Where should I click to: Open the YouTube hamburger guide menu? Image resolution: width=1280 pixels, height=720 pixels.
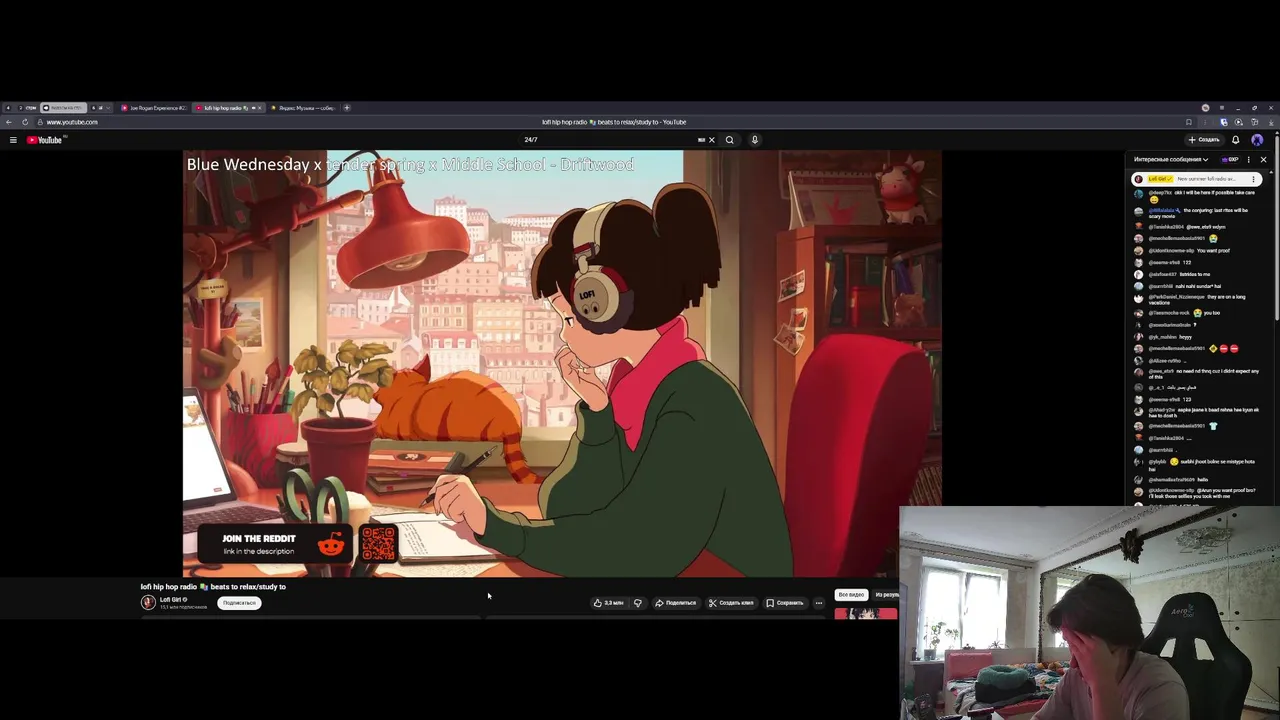click(x=13, y=140)
